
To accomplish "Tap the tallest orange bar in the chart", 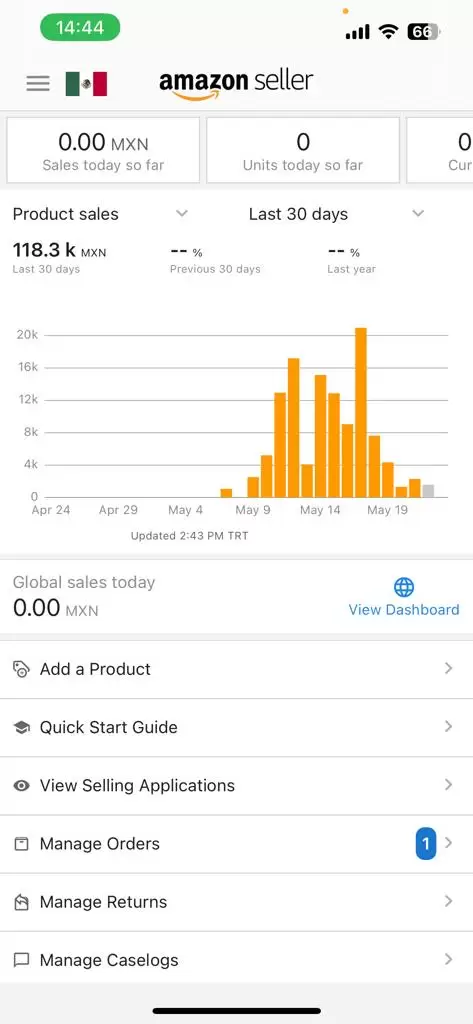I will pos(361,412).
